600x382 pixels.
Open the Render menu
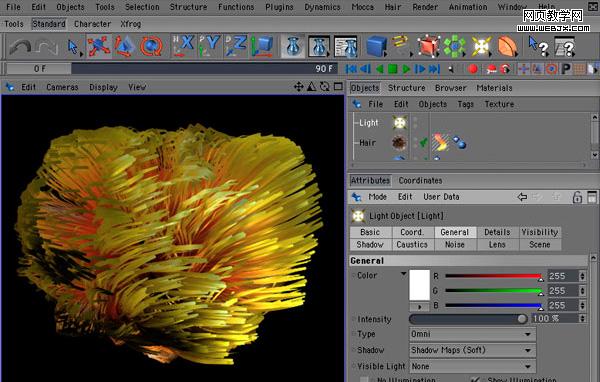point(425,7)
